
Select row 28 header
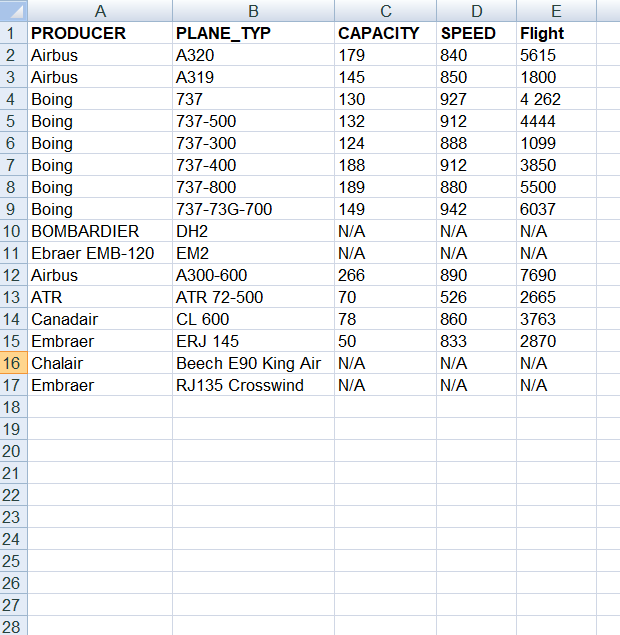(13, 627)
